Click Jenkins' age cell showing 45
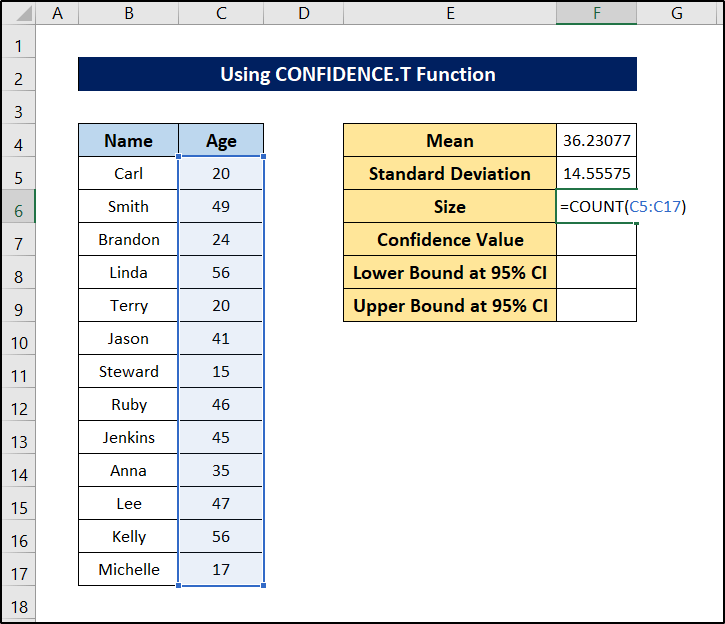The image size is (725, 624). point(221,438)
